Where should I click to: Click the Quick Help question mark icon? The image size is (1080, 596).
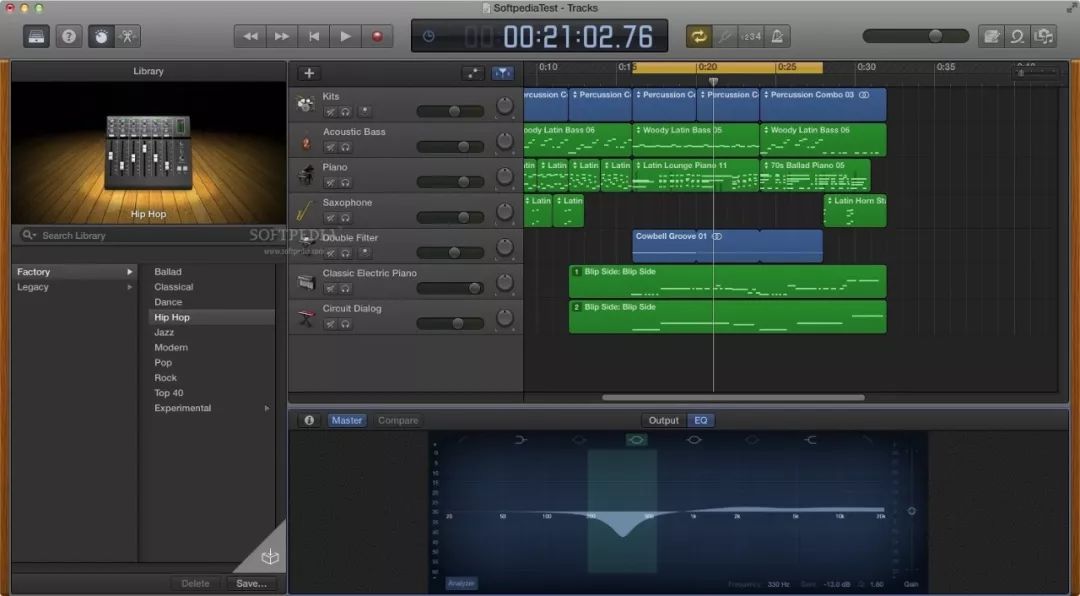[69, 36]
